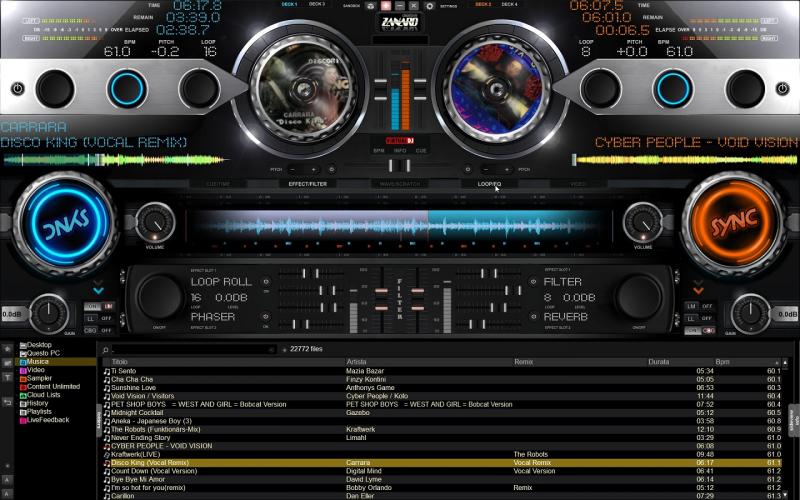Select track 'Midnight Cocktail'
800x500 pixels.
[x=442, y=413]
